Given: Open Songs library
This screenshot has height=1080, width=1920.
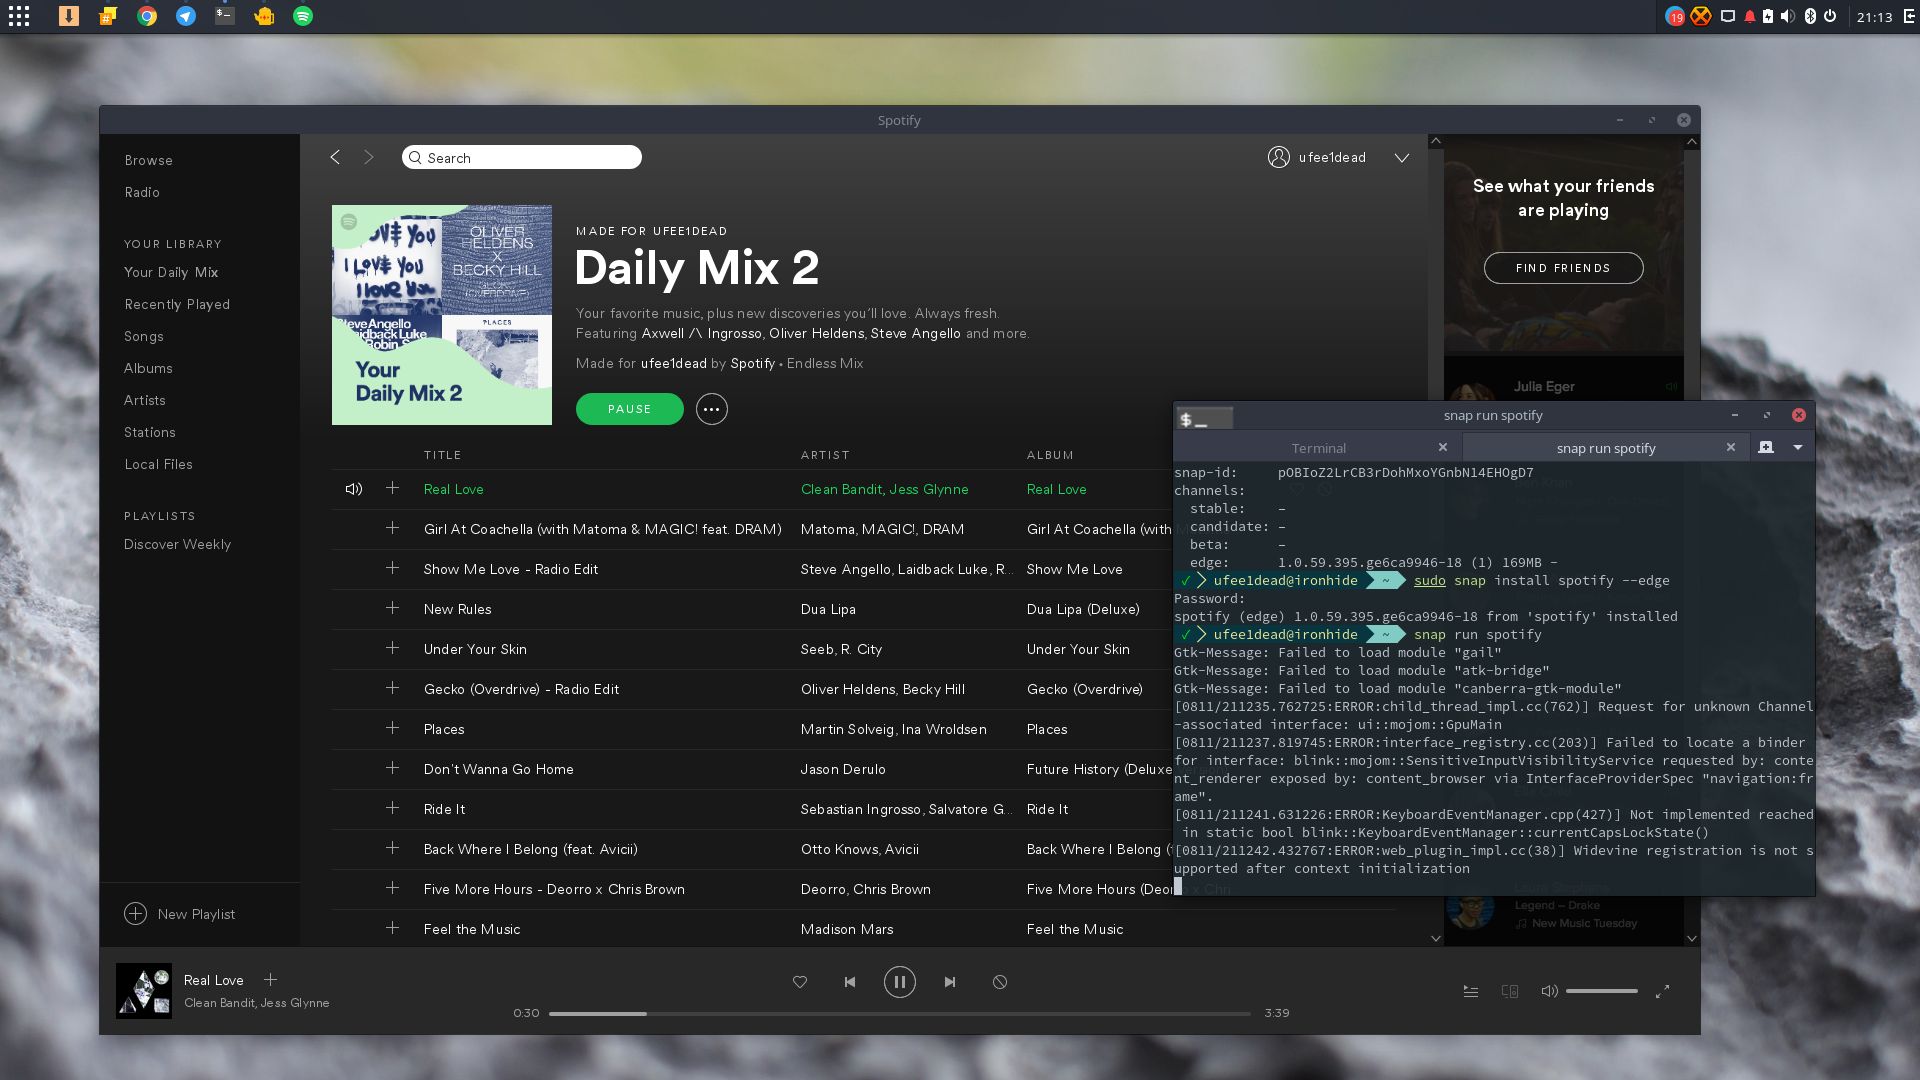Looking at the screenshot, I should point(144,336).
